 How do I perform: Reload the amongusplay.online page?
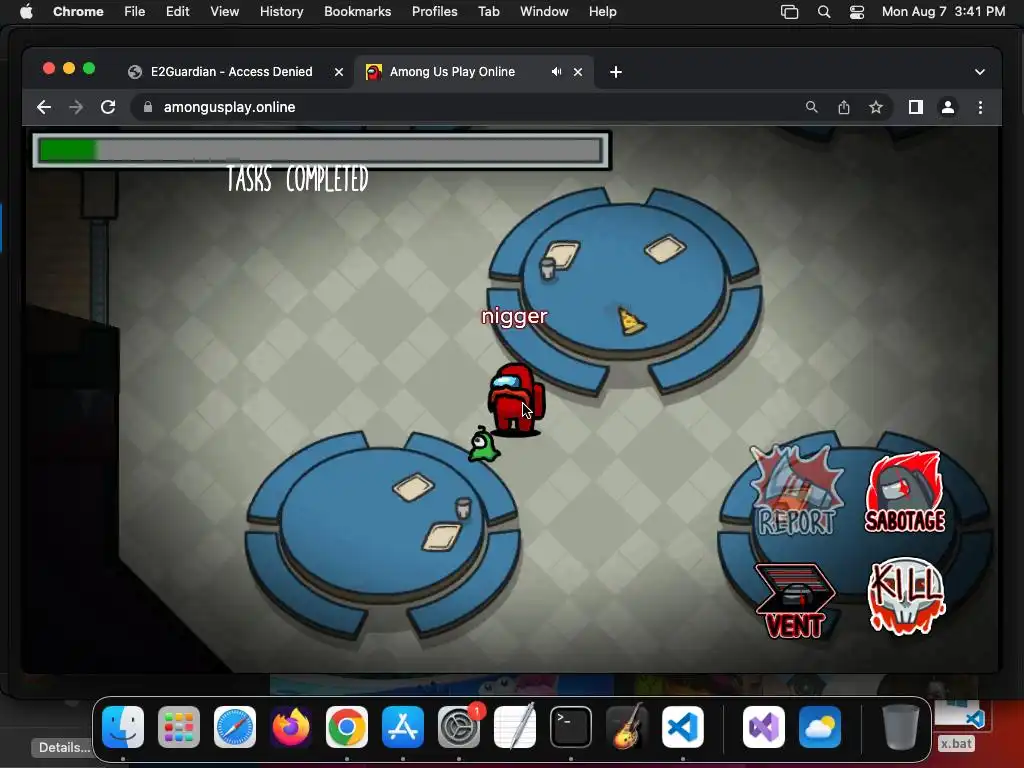[108, 107]
